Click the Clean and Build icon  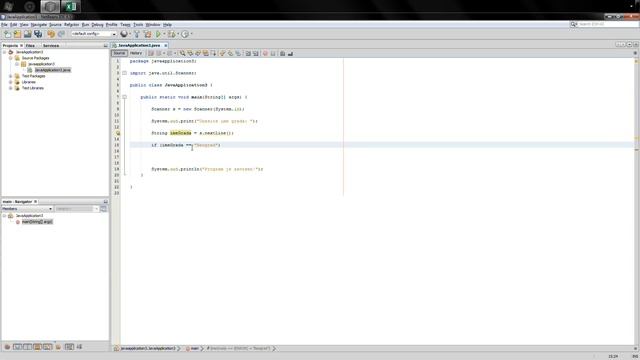click(147, 34)
